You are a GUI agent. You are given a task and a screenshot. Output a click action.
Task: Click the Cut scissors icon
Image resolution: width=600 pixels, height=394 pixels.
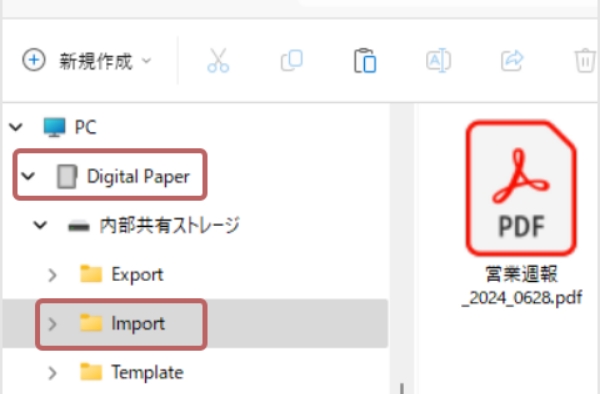[x=218, y=60]
